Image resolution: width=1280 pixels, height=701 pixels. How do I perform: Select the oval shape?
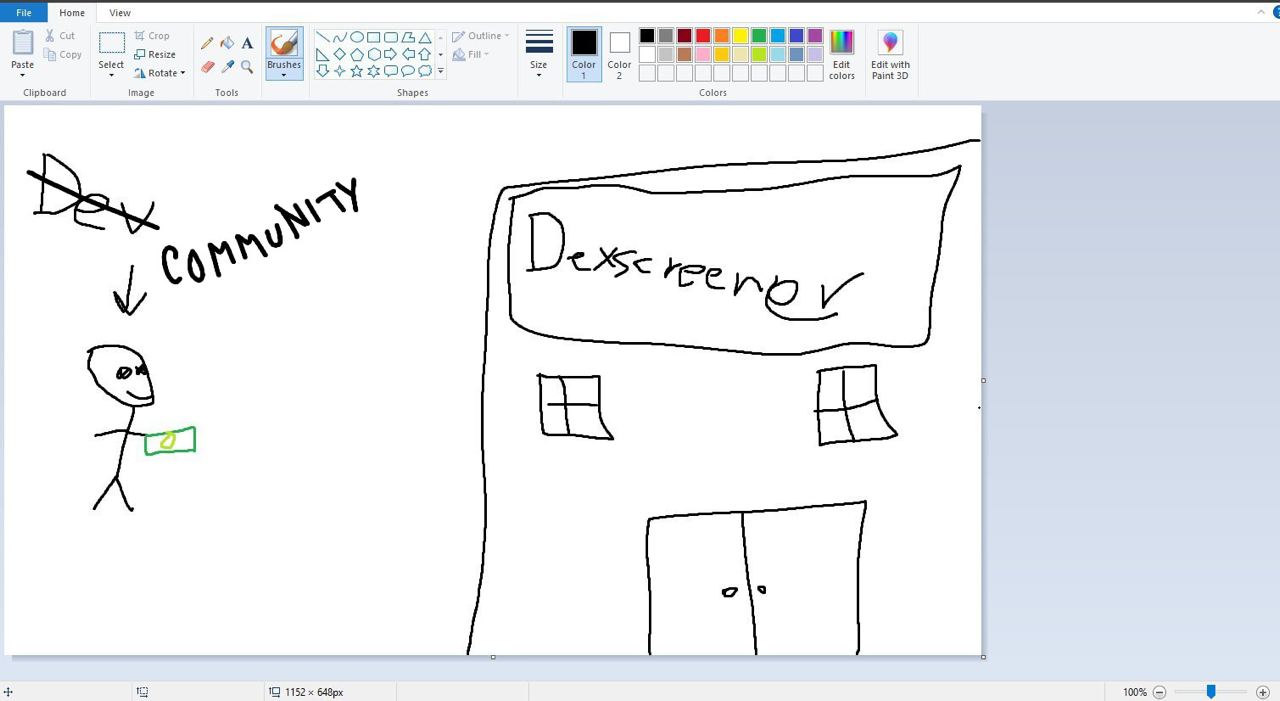coord(357,37)
